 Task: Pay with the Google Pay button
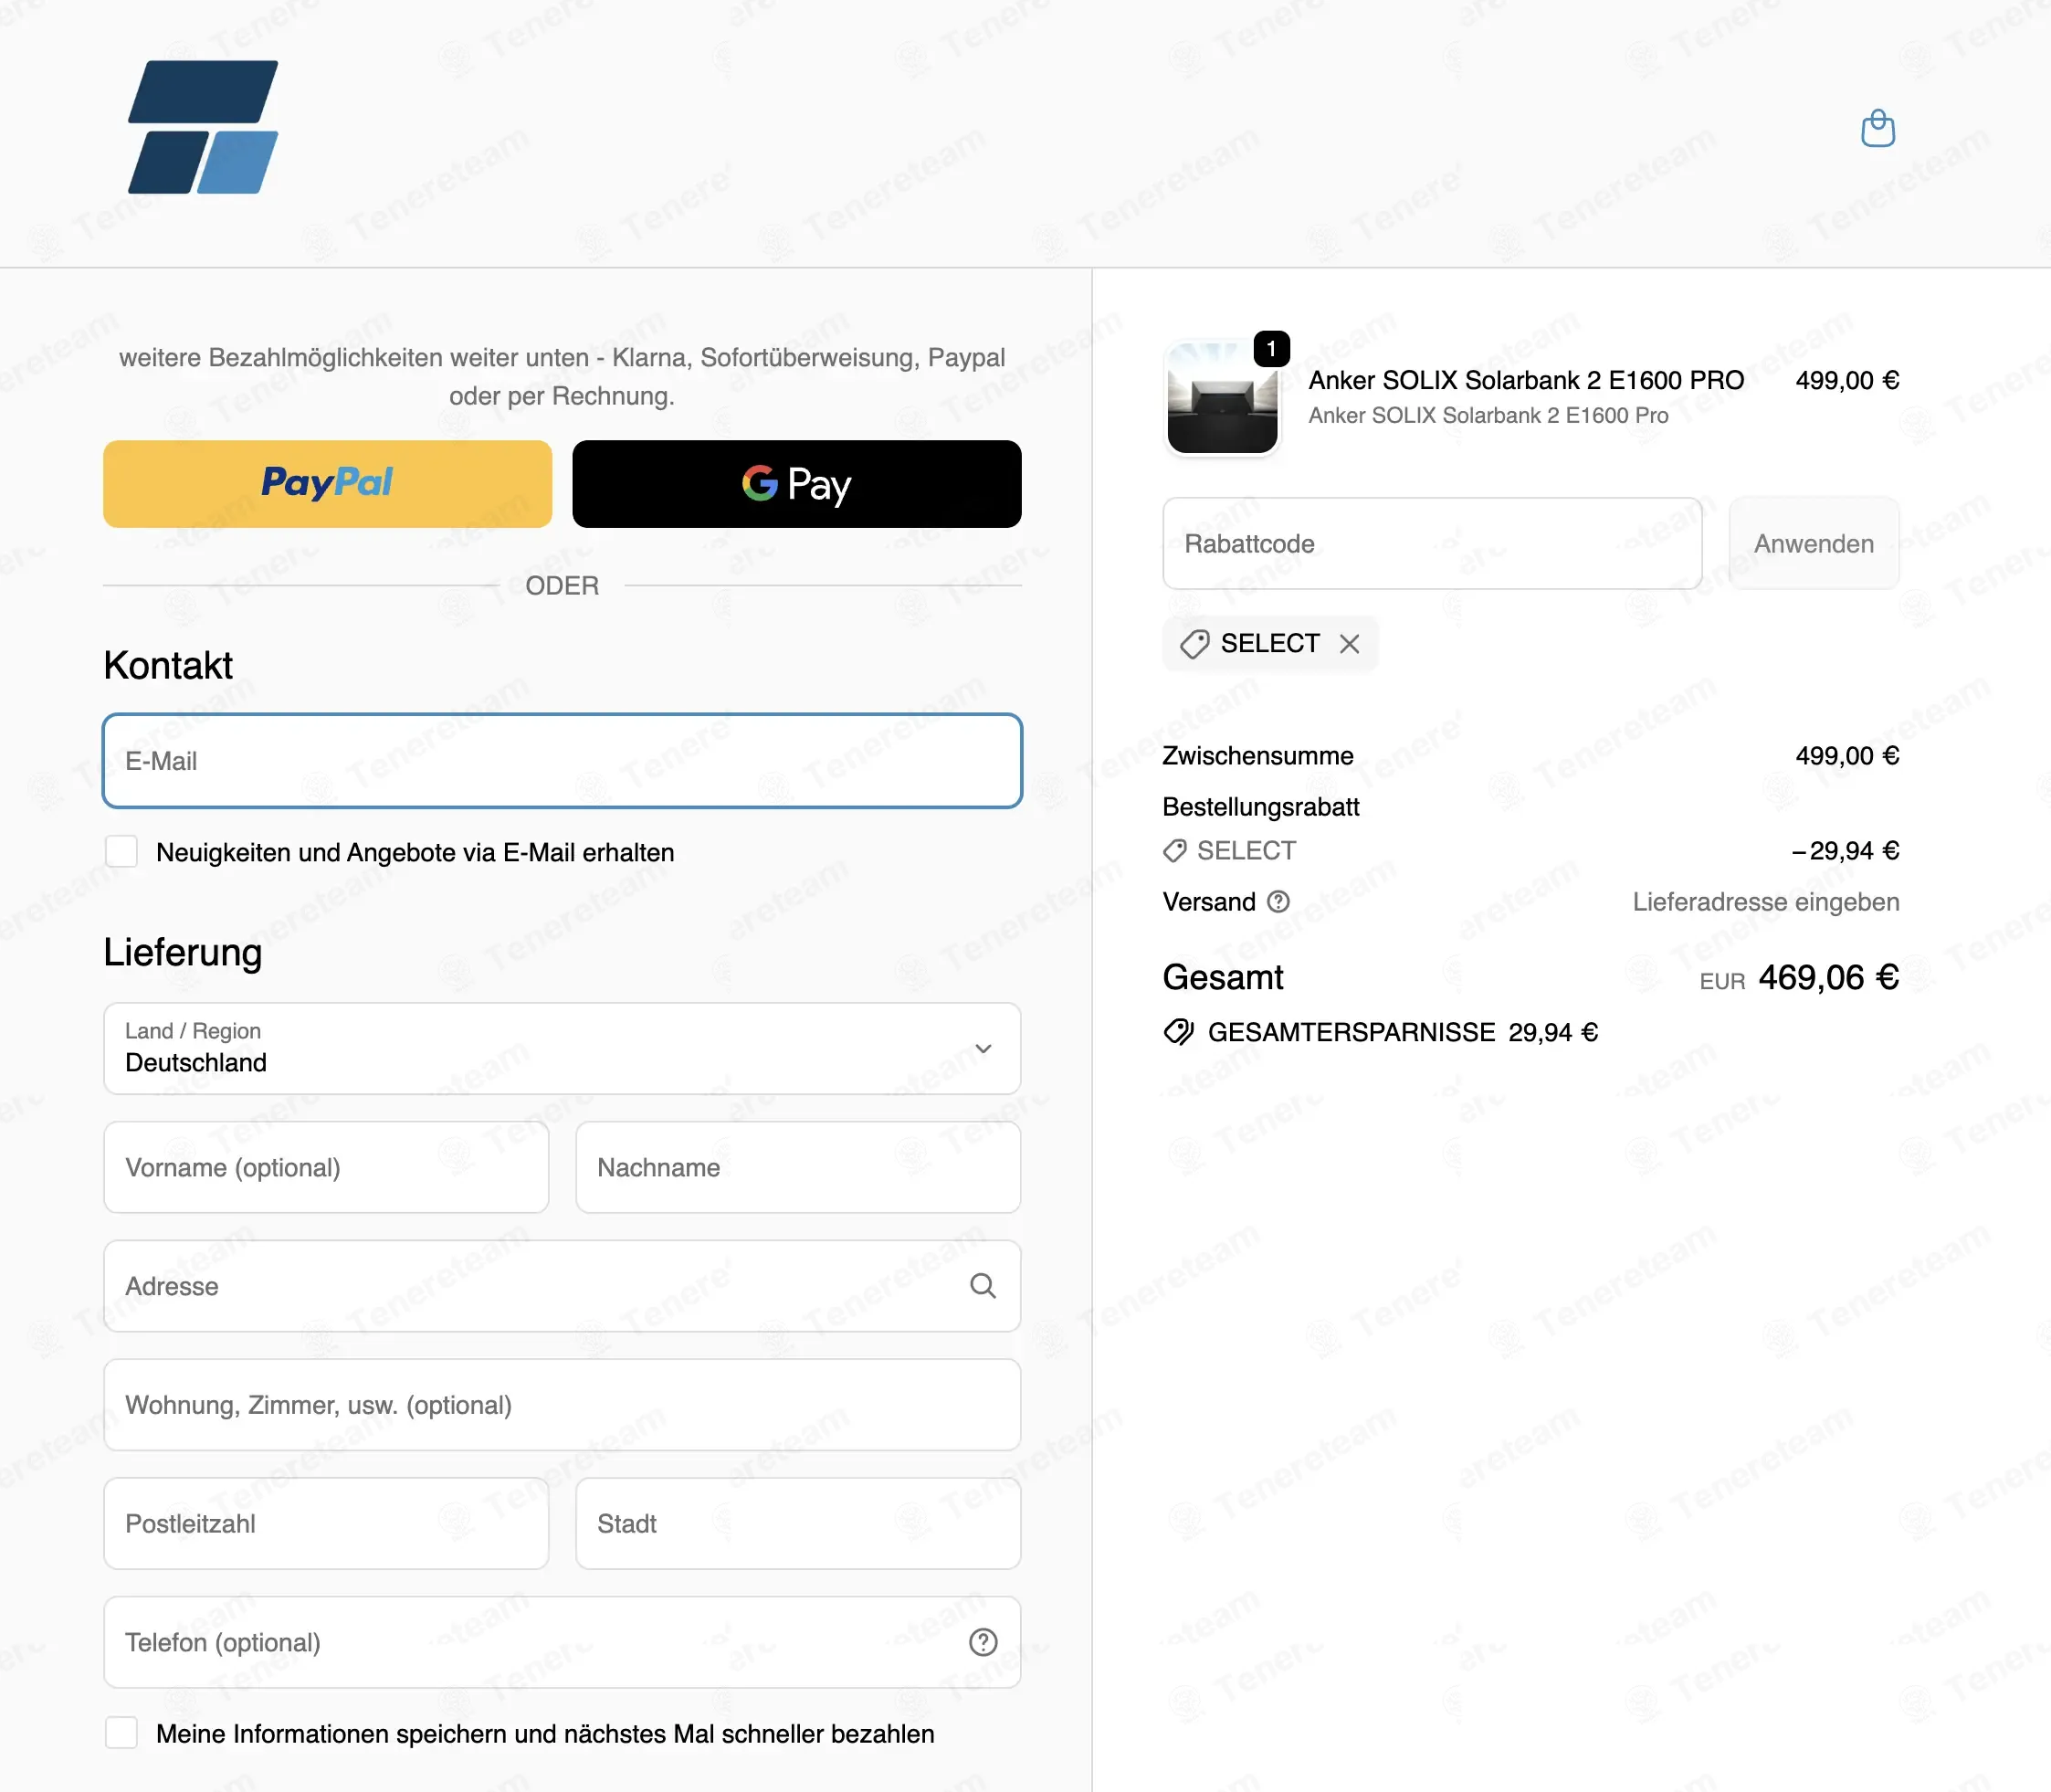coord(797,484)
